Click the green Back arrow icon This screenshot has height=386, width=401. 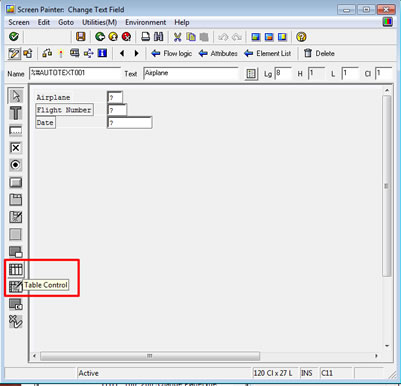tap(100, 36)
